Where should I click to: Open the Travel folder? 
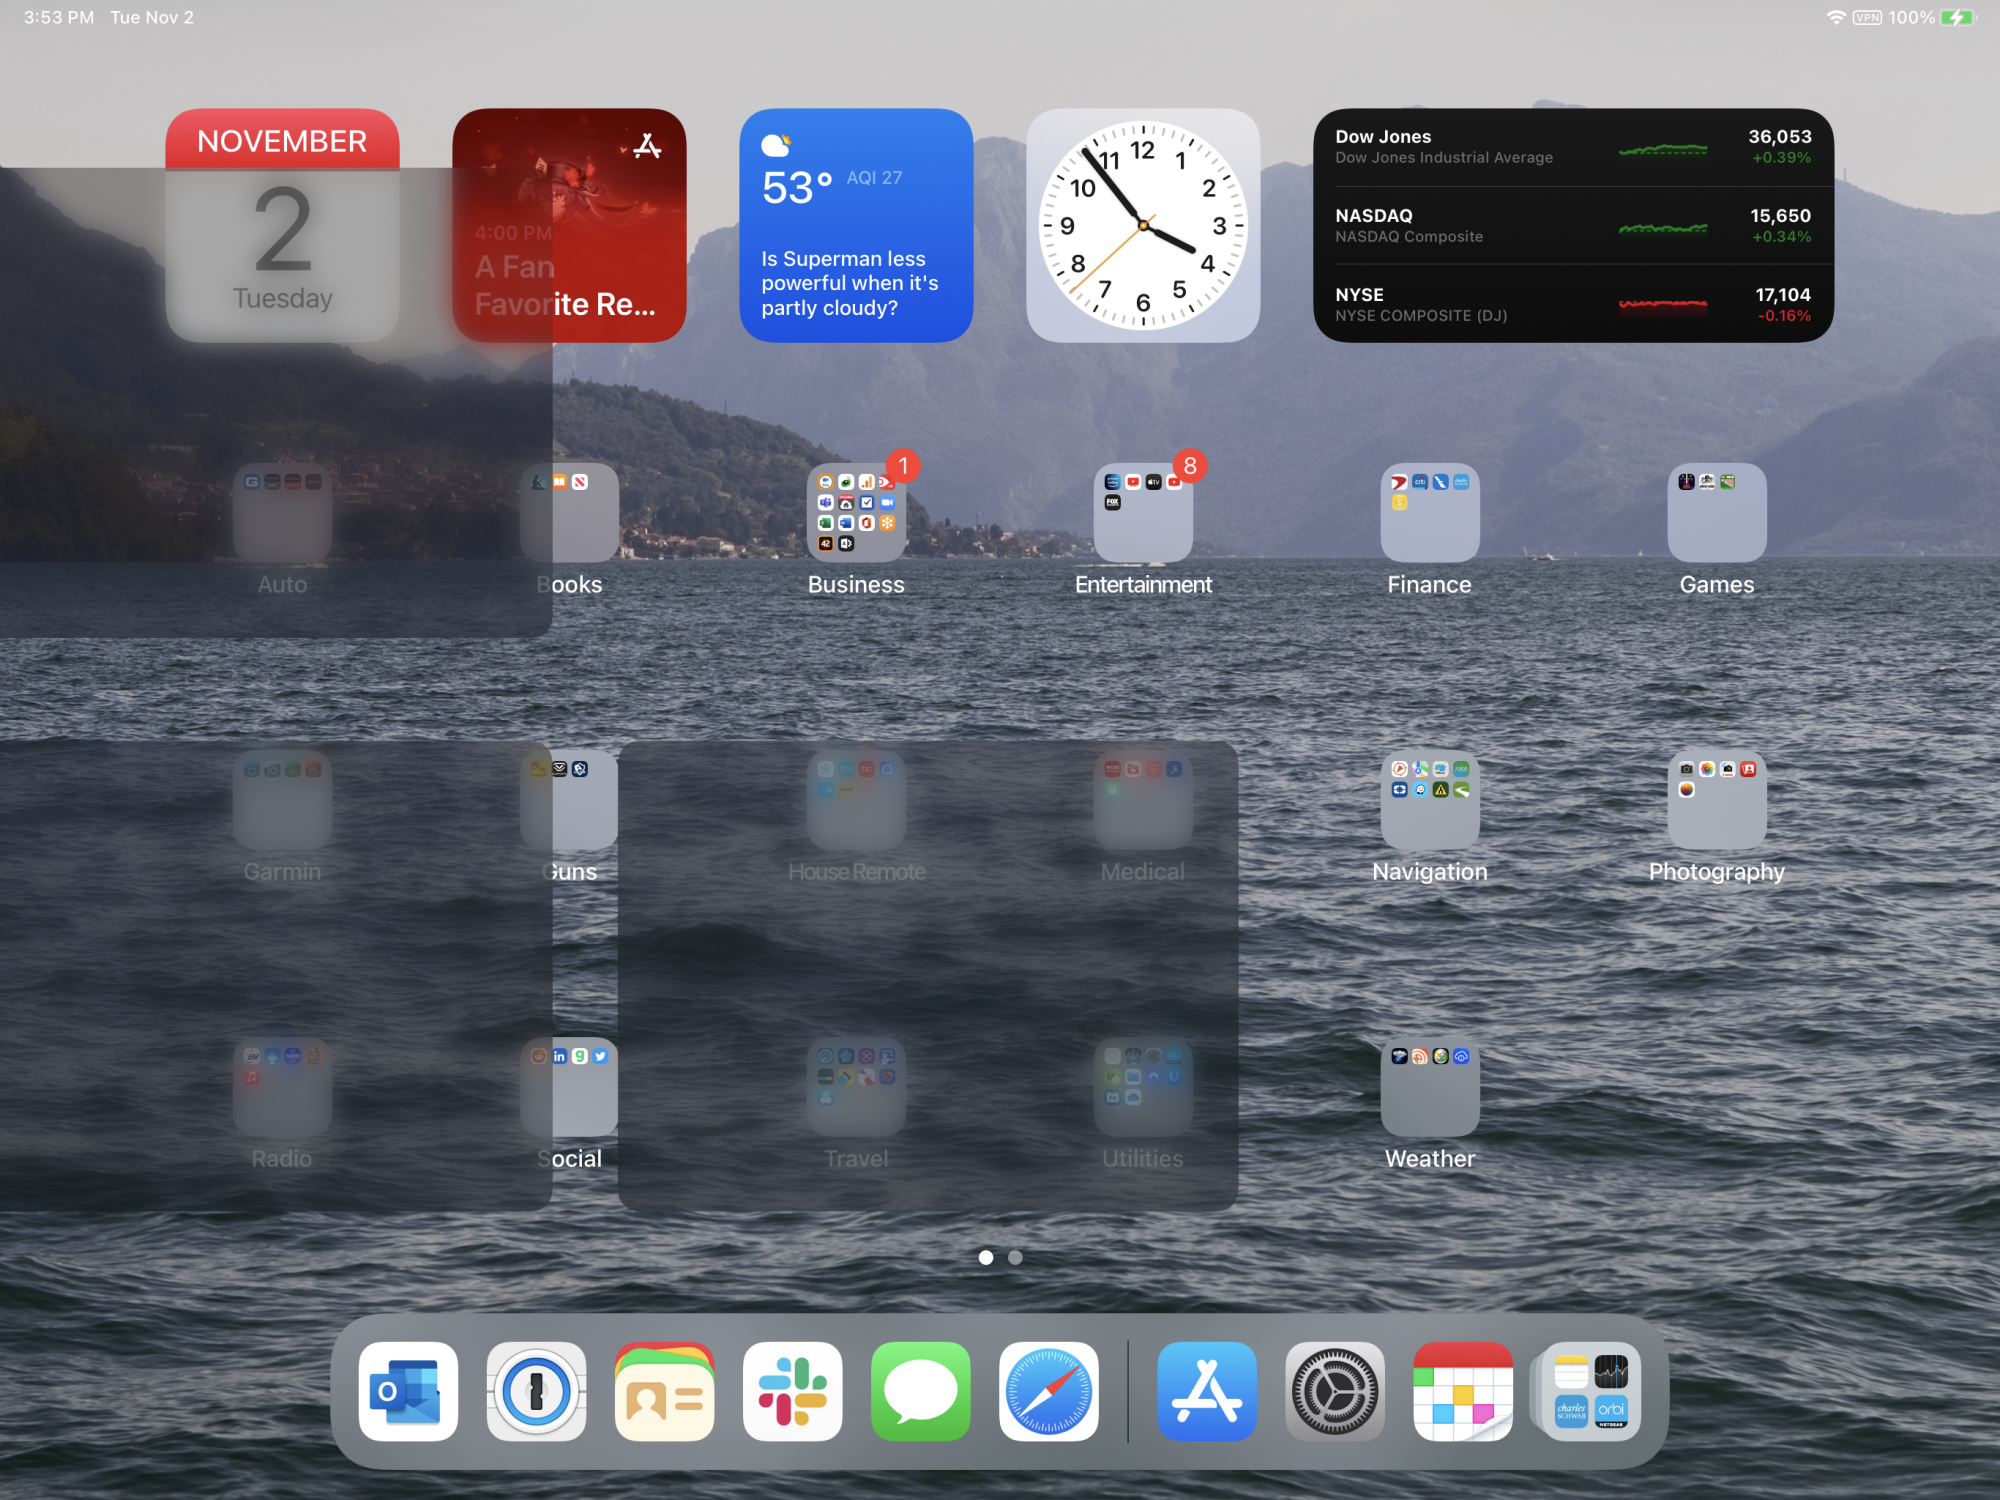coord(856,1086)
